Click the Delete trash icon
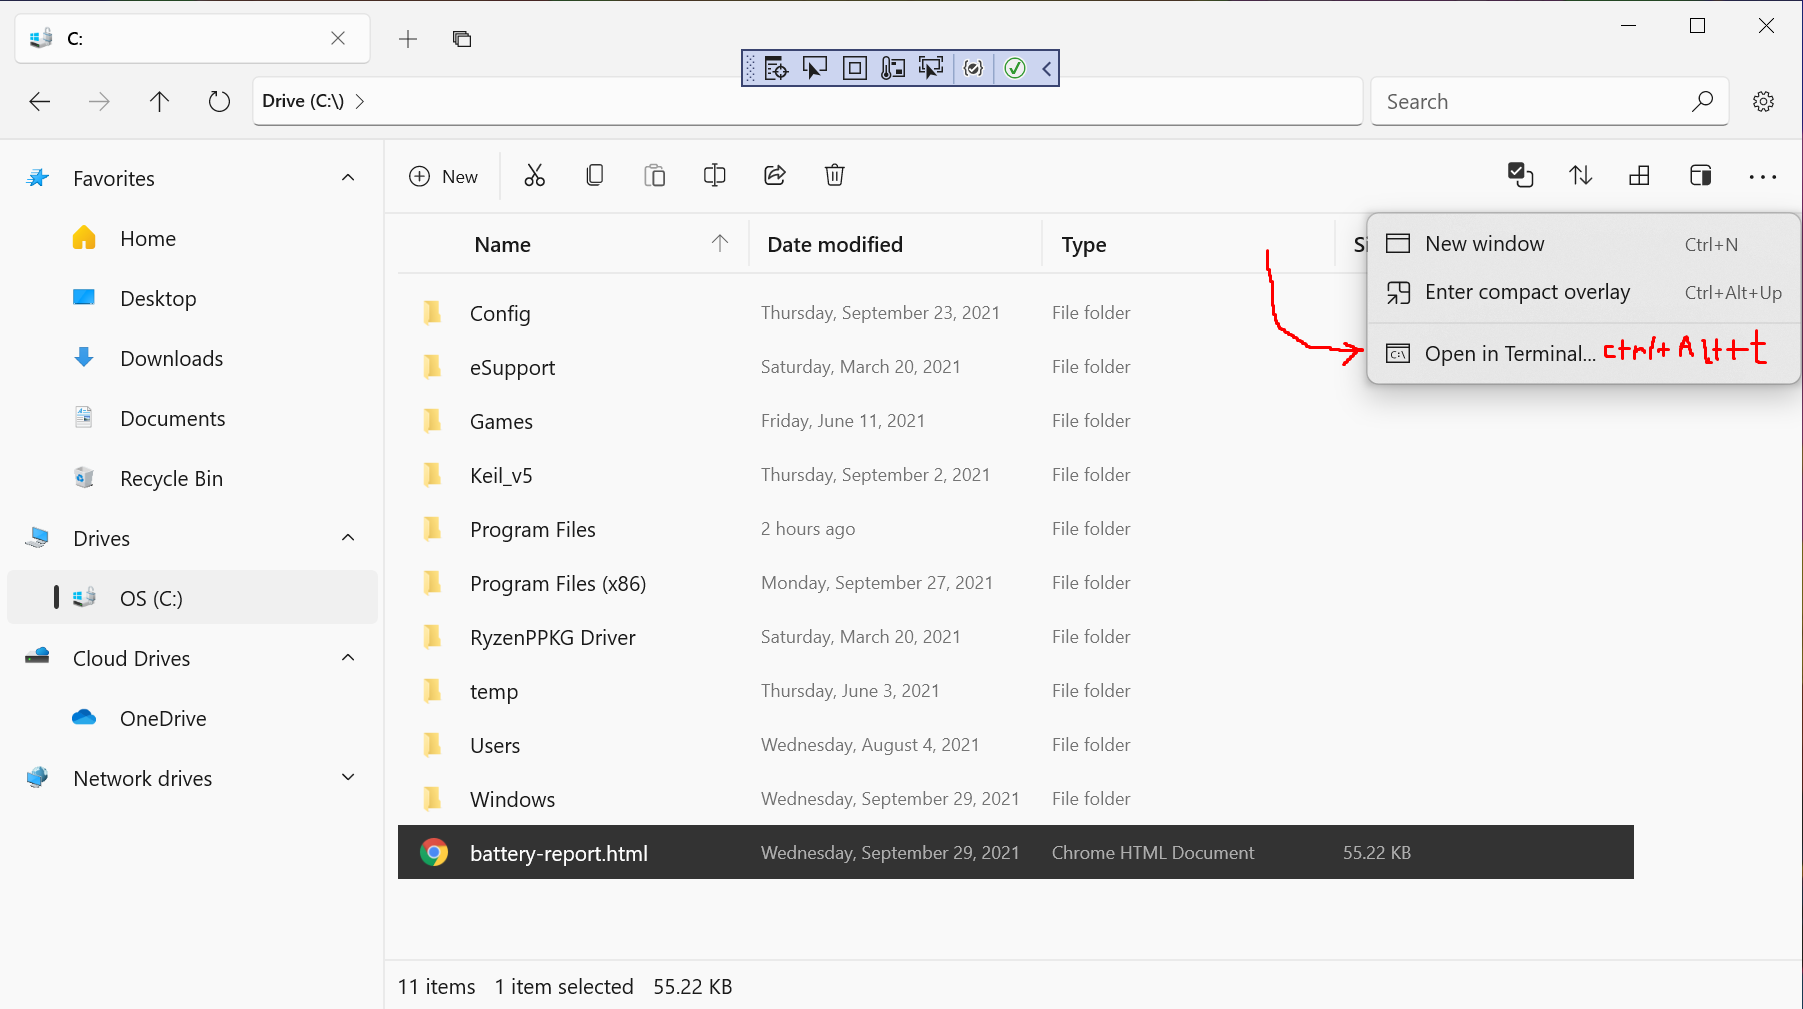This screenshot has width=1803, height=1009. (x=835, y=176)
